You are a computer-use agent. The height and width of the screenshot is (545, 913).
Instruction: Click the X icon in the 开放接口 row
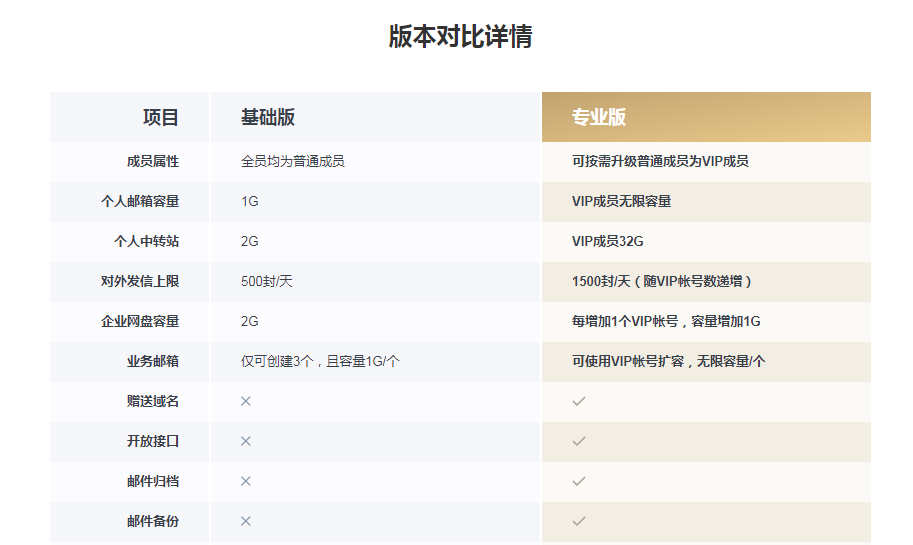246,441
